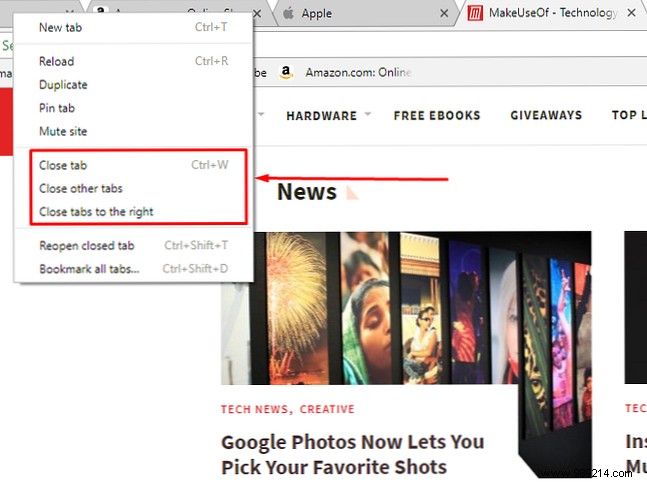Screen dimensions: 647x482
Task: Choose Bookmark all tabs option
Action: (89, 268)
